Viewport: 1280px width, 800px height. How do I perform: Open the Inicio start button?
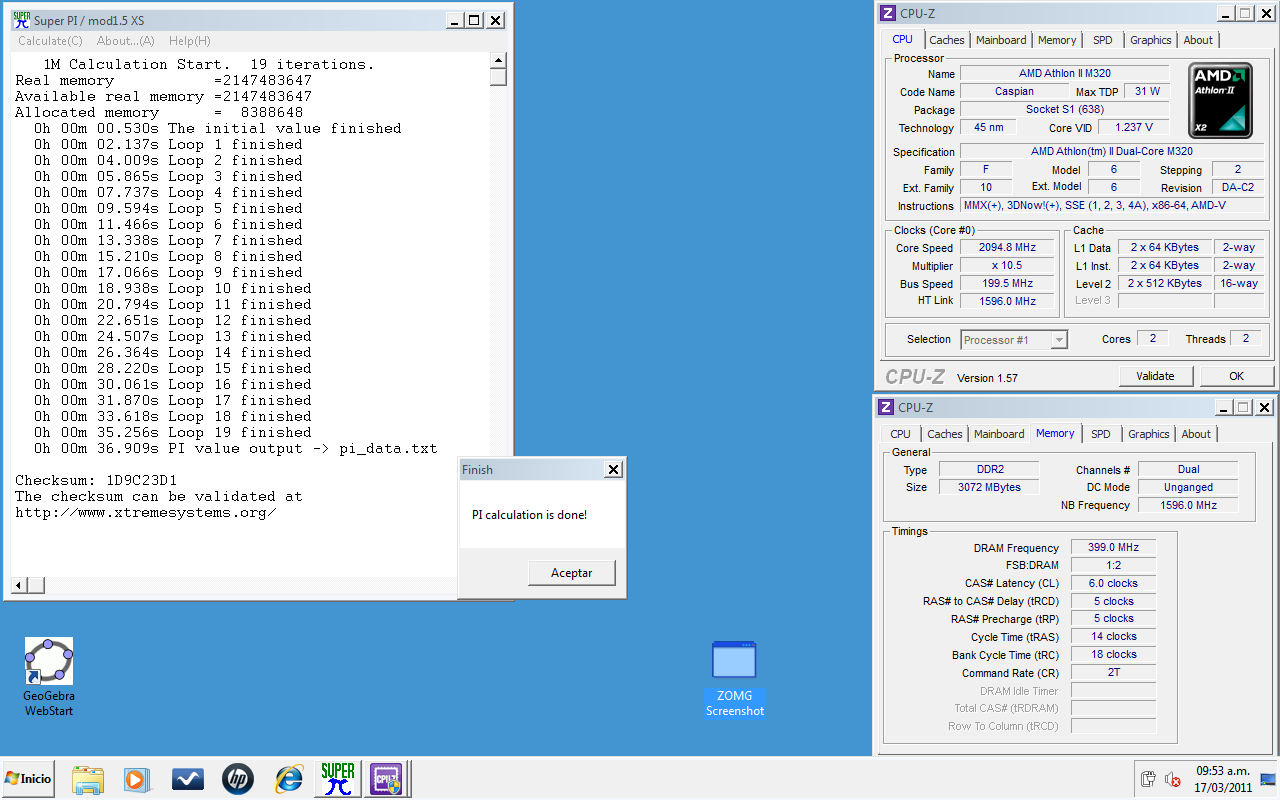coord(29,778)
